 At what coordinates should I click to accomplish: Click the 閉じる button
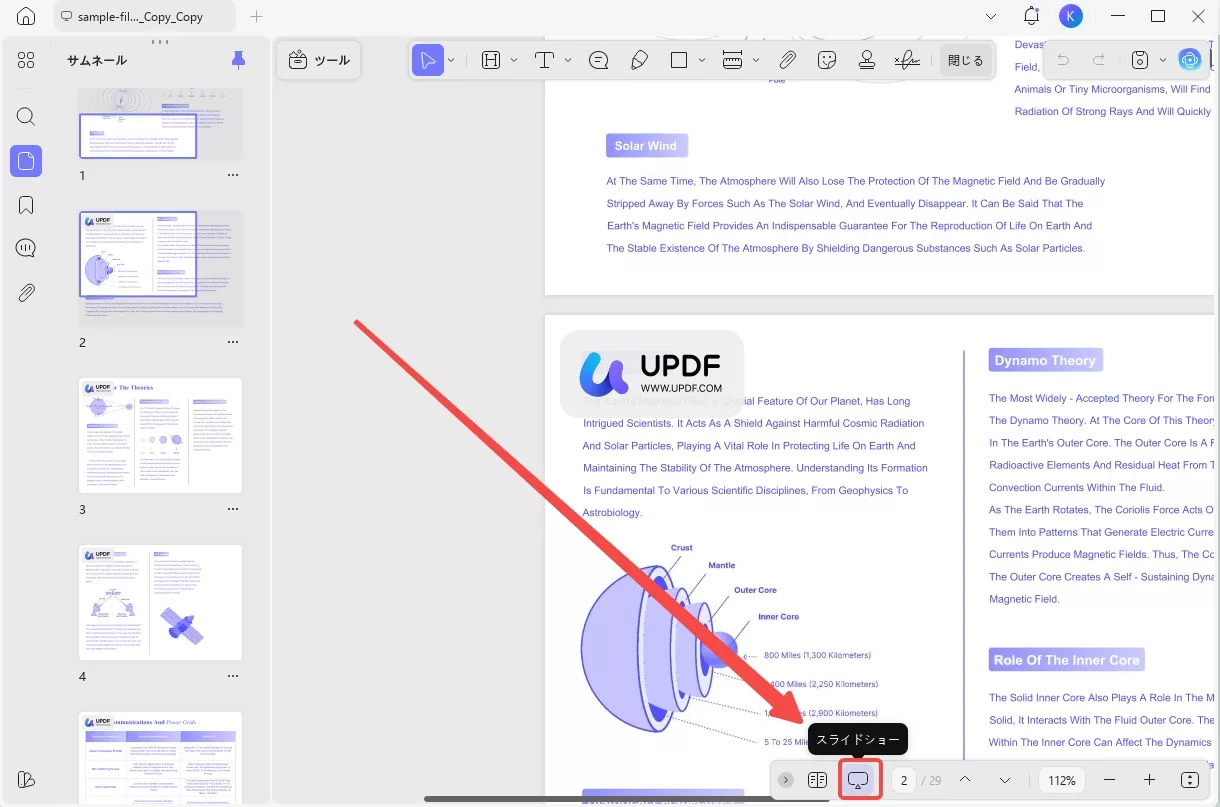tap(965, 60)
